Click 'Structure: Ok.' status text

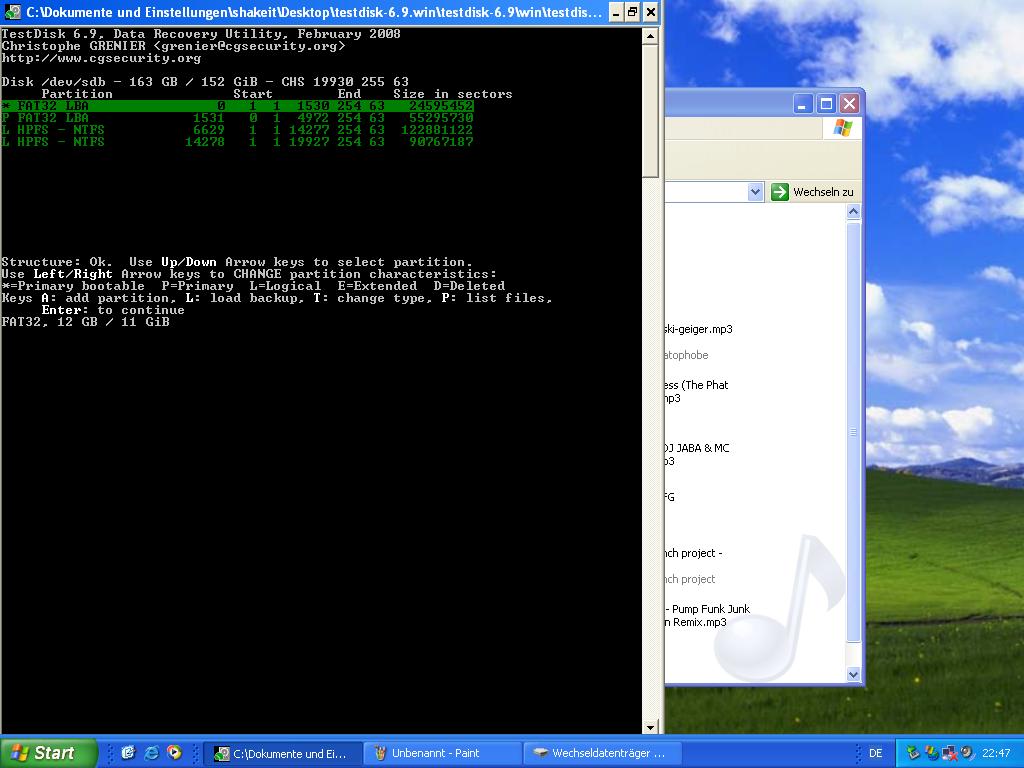click(57, 262)
